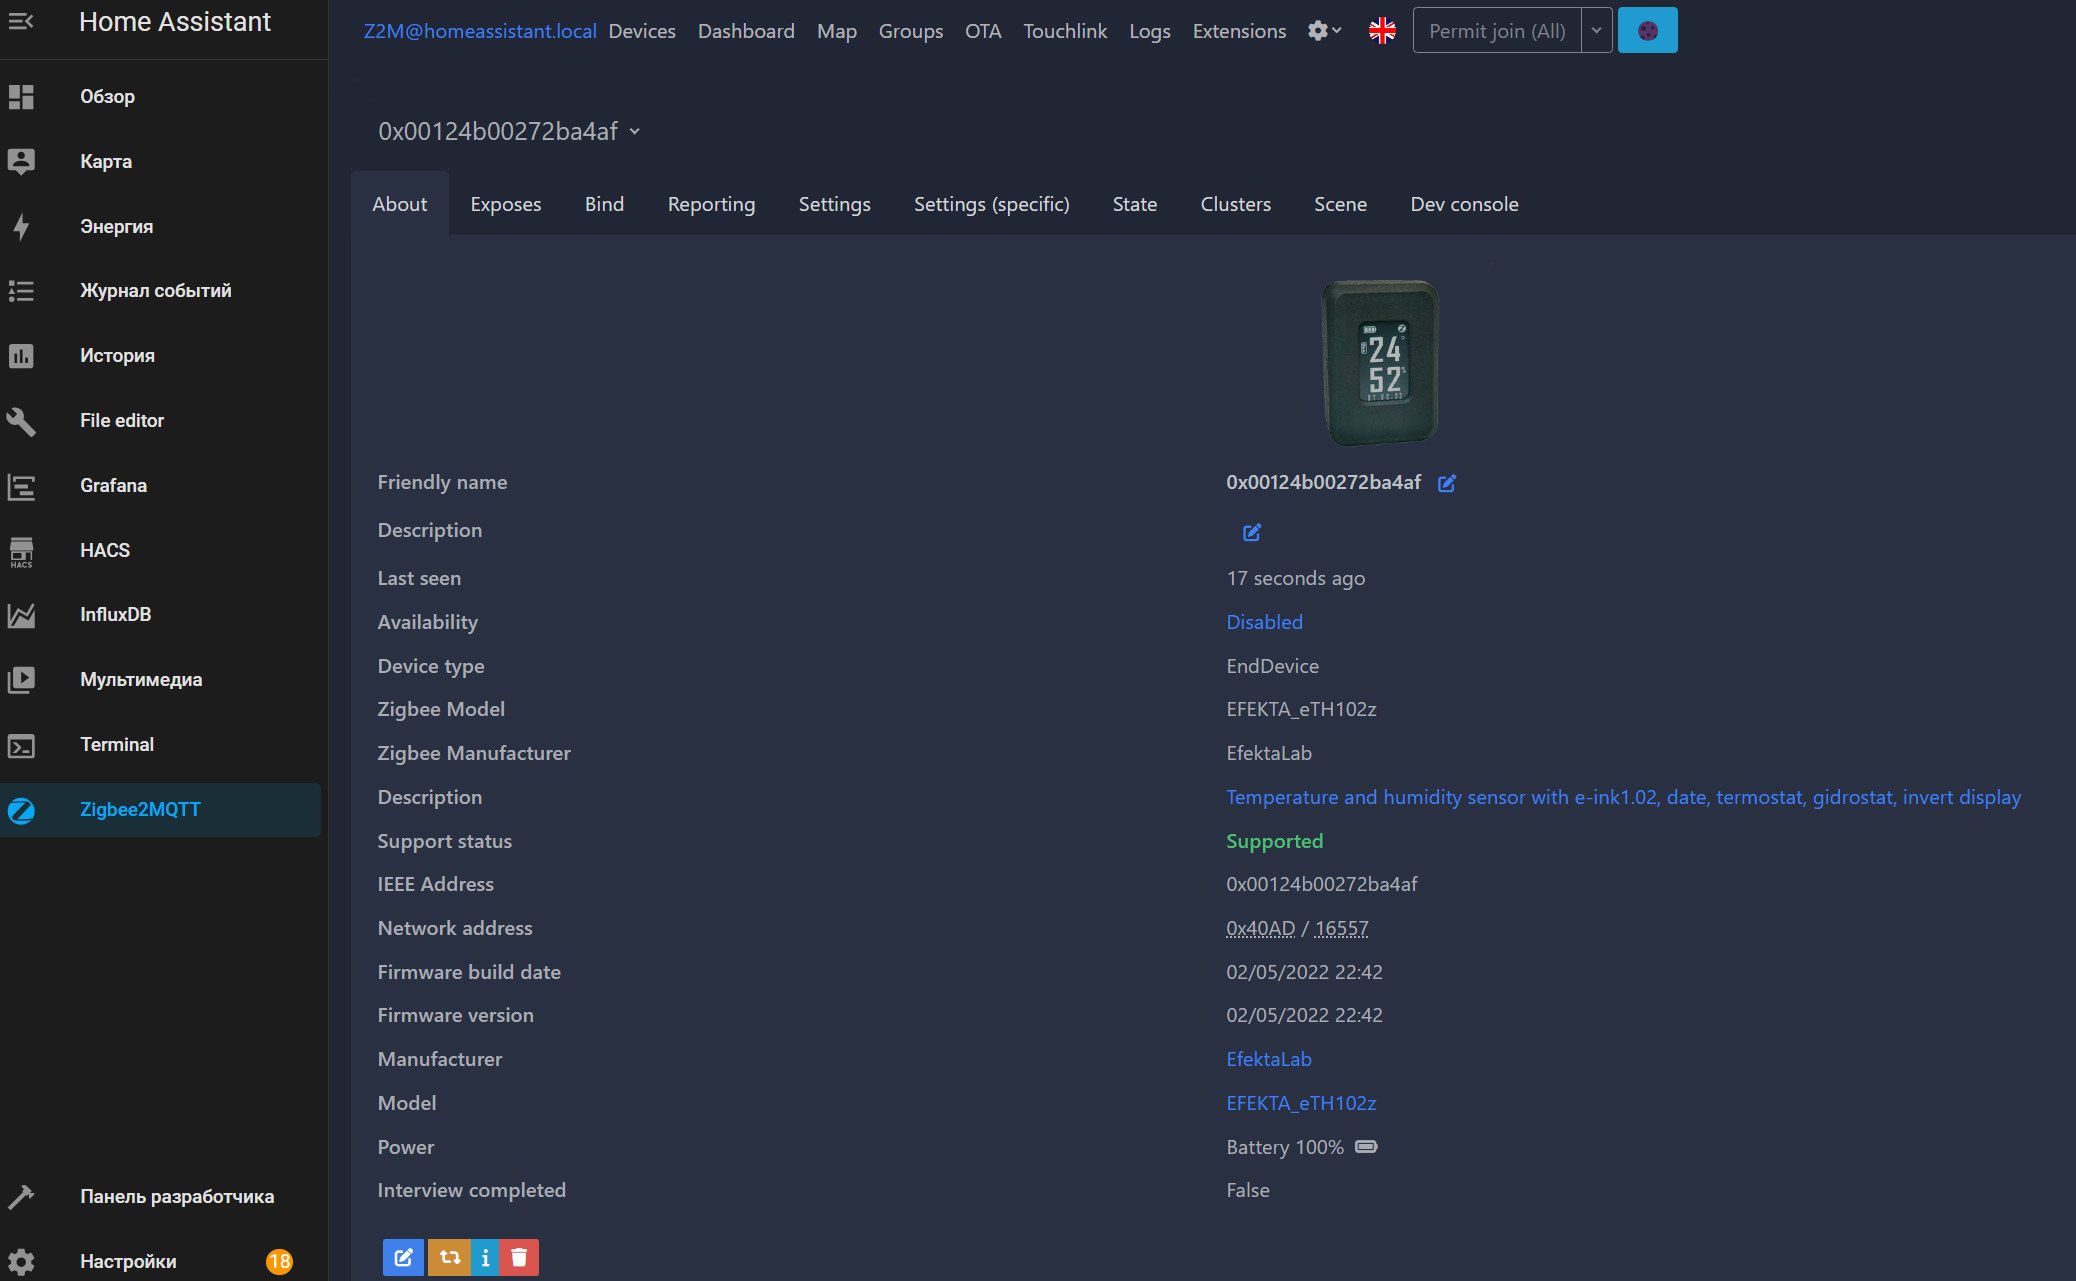The image size is (2076, 1281).
Task: Open the Карта map icon
Action: 21,161
